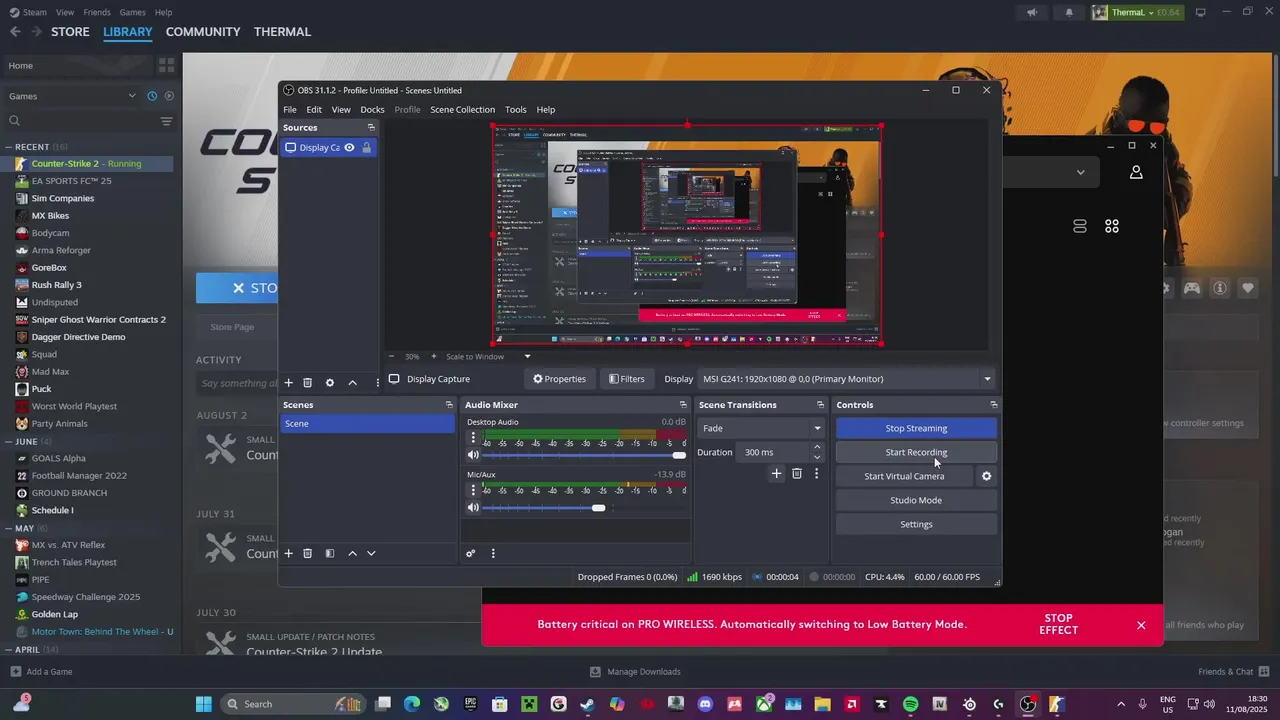This screenshot has width=1280, height=720.
Task: Move scene up arrow in Scenes dock
Action: 352,553
